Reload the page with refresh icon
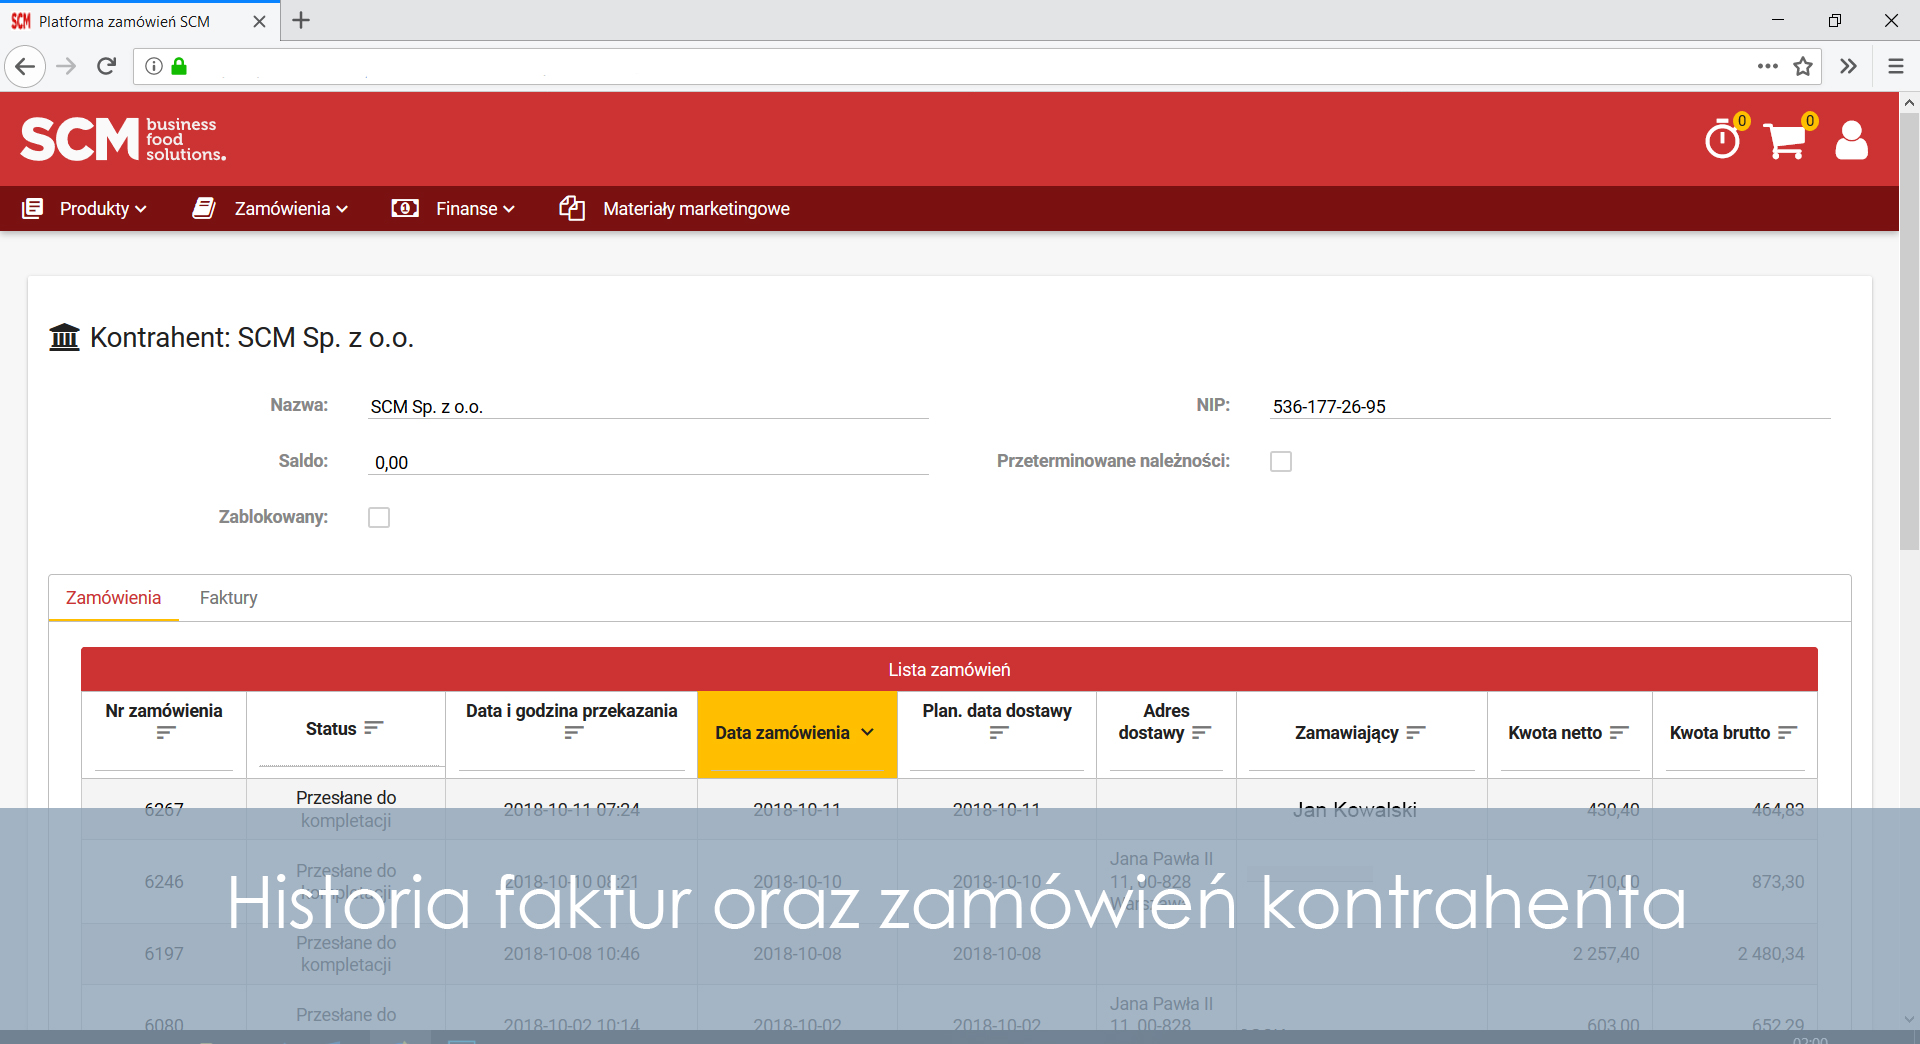Viewport: 1920px width, 1044px height. (x=107, y=66)
